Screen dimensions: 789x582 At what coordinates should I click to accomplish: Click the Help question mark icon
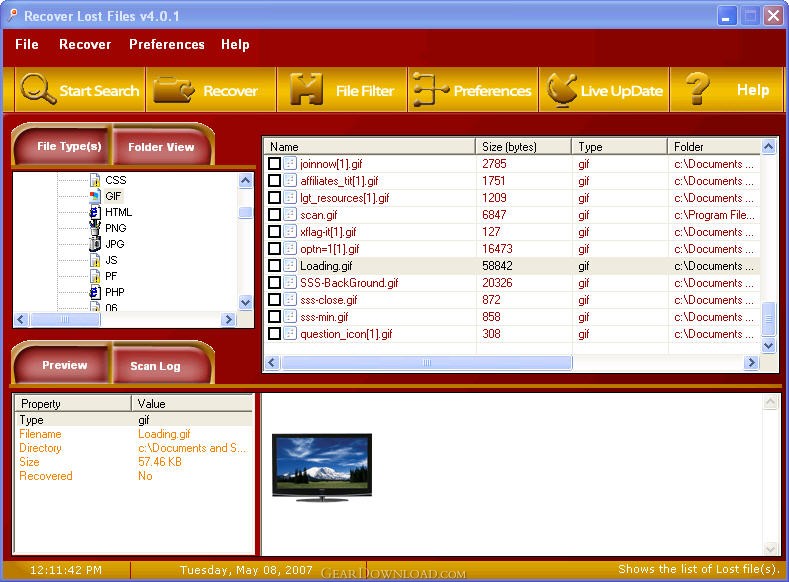point(697,88)
